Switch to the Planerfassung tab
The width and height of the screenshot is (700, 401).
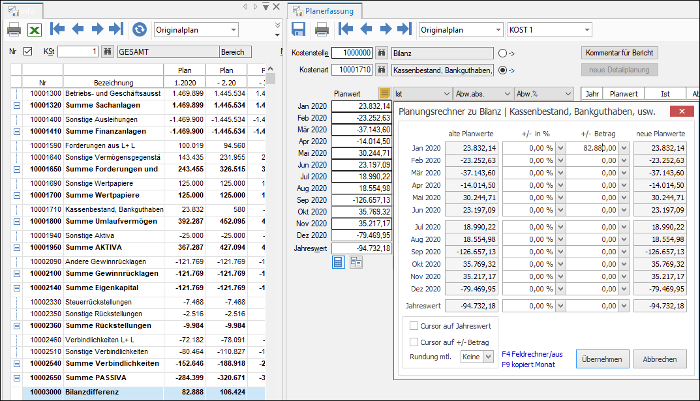point(325,11)
